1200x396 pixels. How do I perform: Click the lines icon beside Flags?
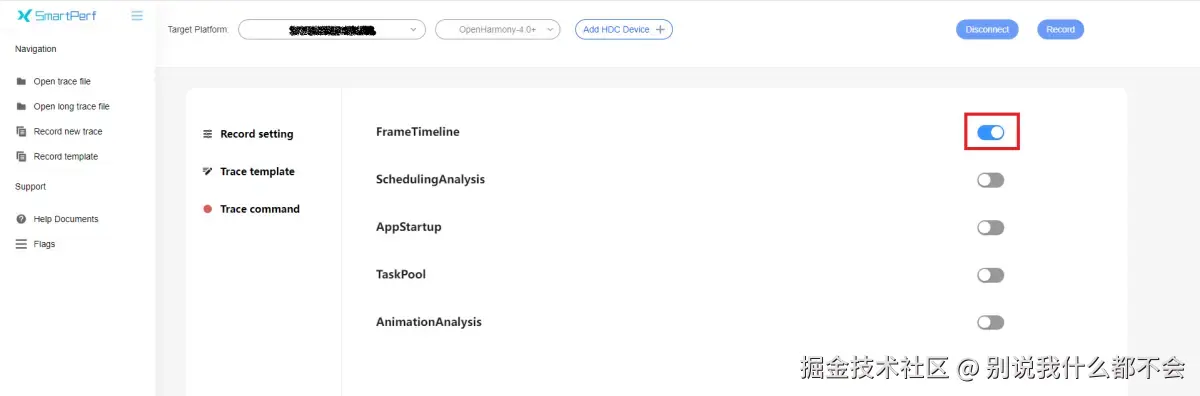pos(22,244)
